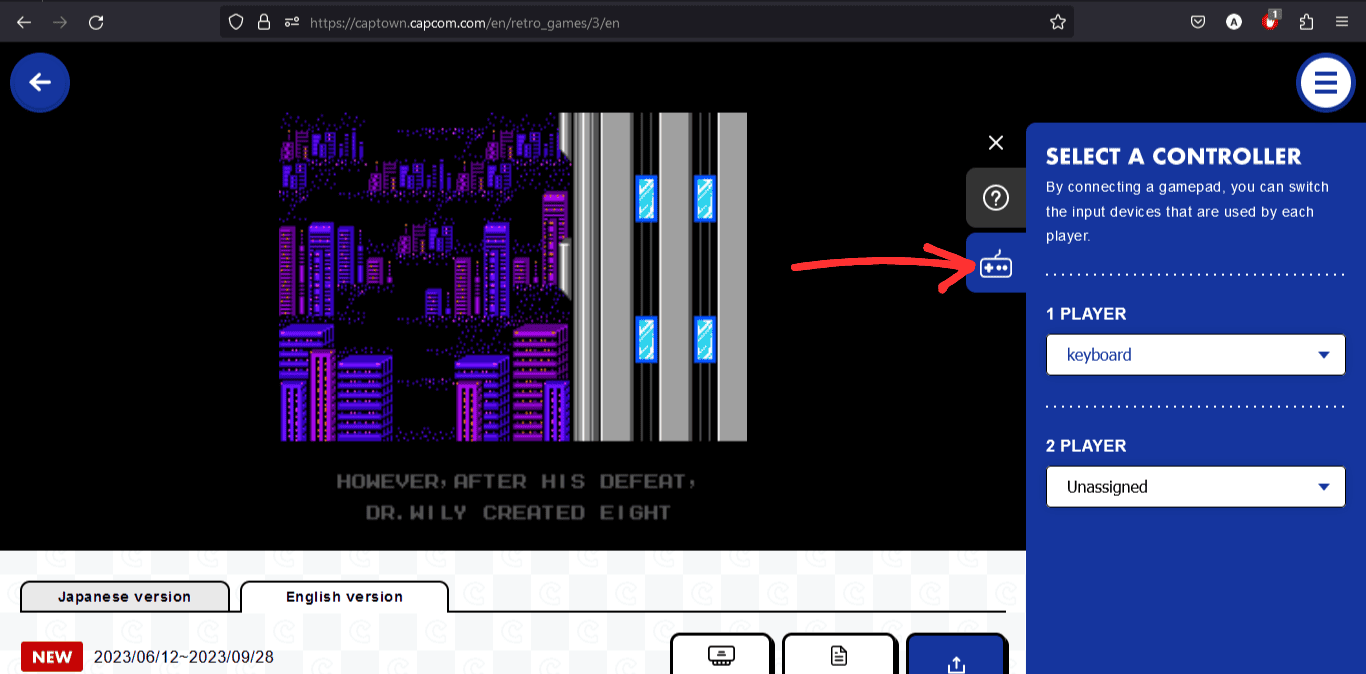Viewport: 1366px width, 674px height.
Task: Click the padlock site security icon
Action: [264, 22]
